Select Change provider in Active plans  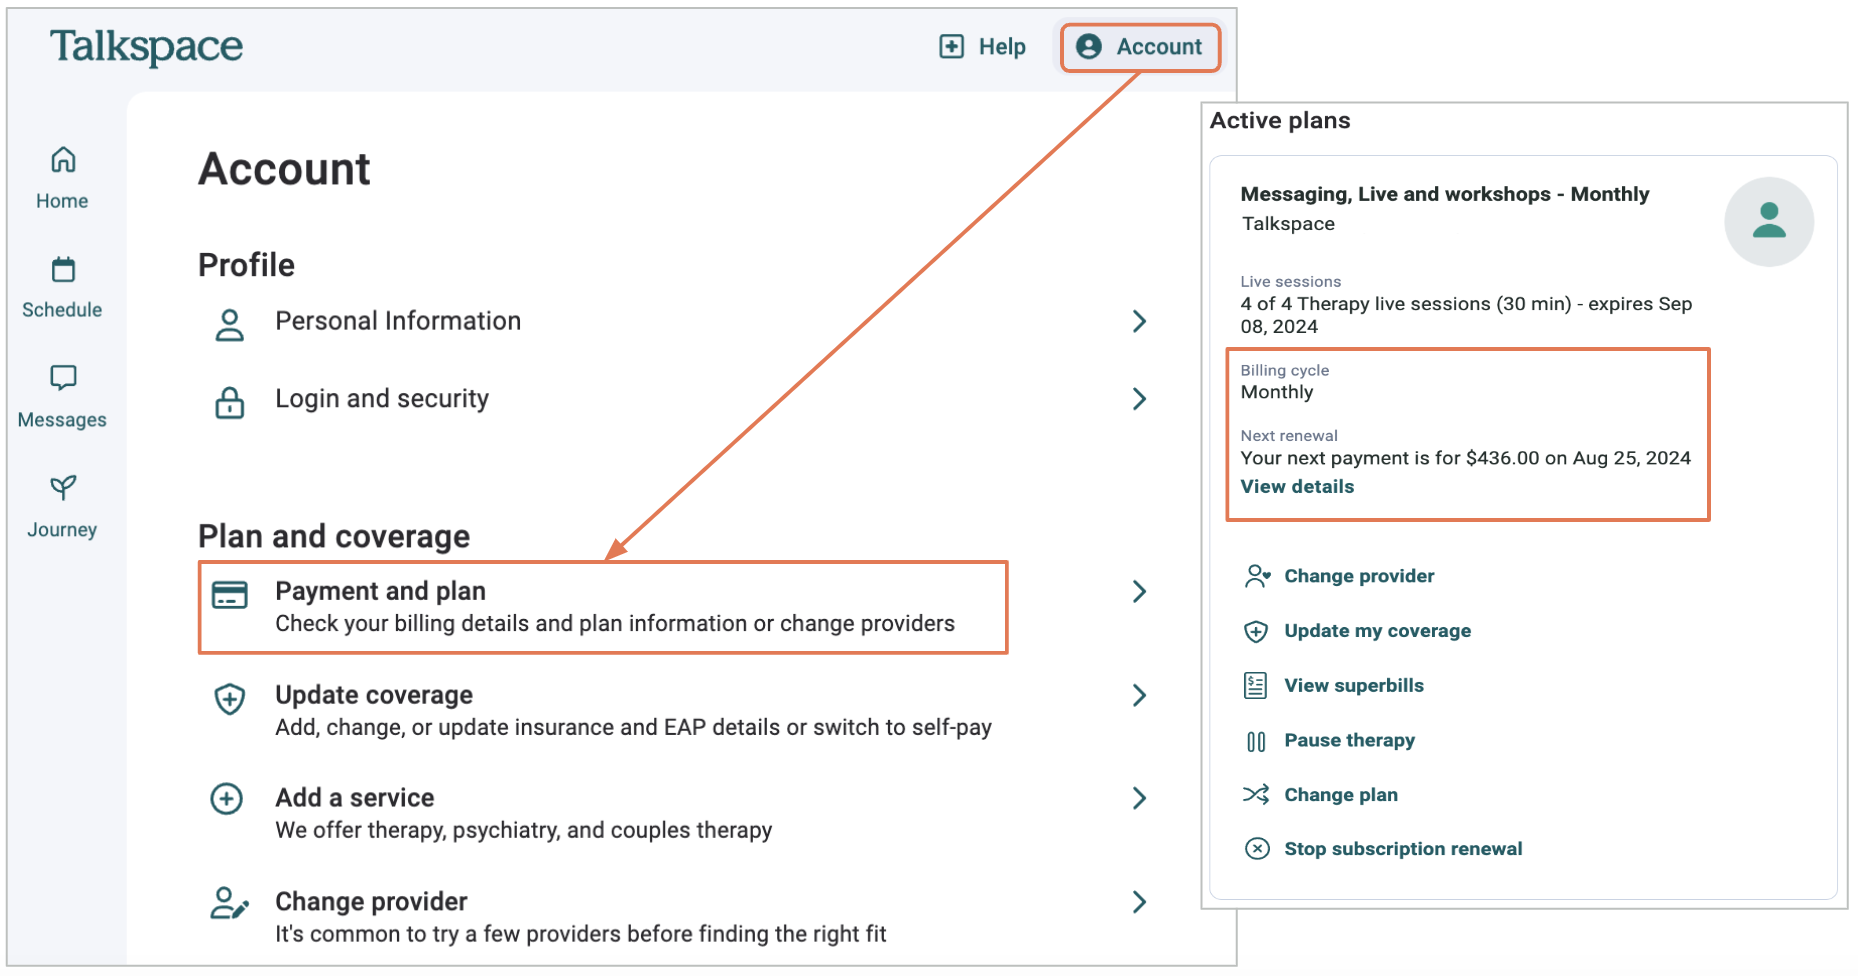point(1358,576)
